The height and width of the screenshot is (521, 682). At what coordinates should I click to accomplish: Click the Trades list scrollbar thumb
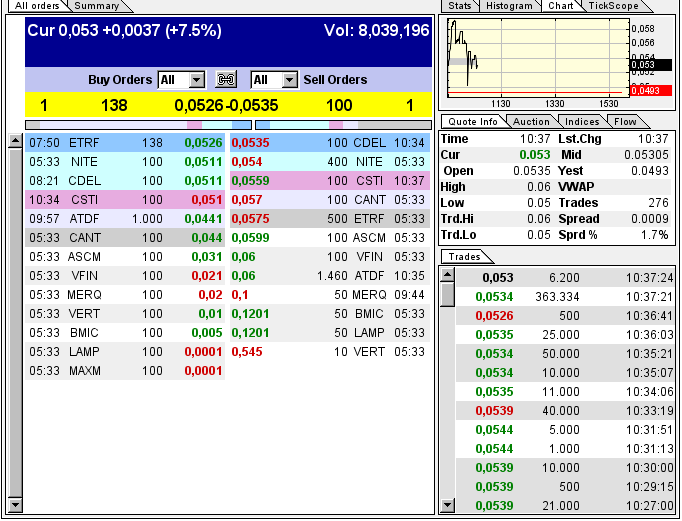(x=447, y=294)
